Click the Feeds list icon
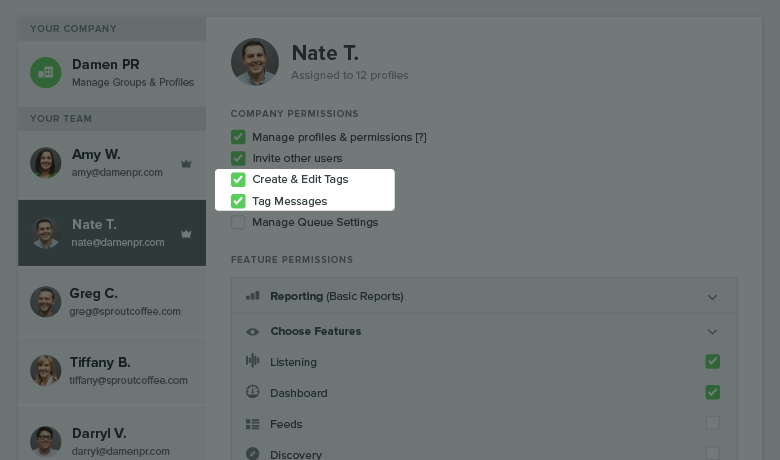780x460 pixels. (x=253, y=424)
